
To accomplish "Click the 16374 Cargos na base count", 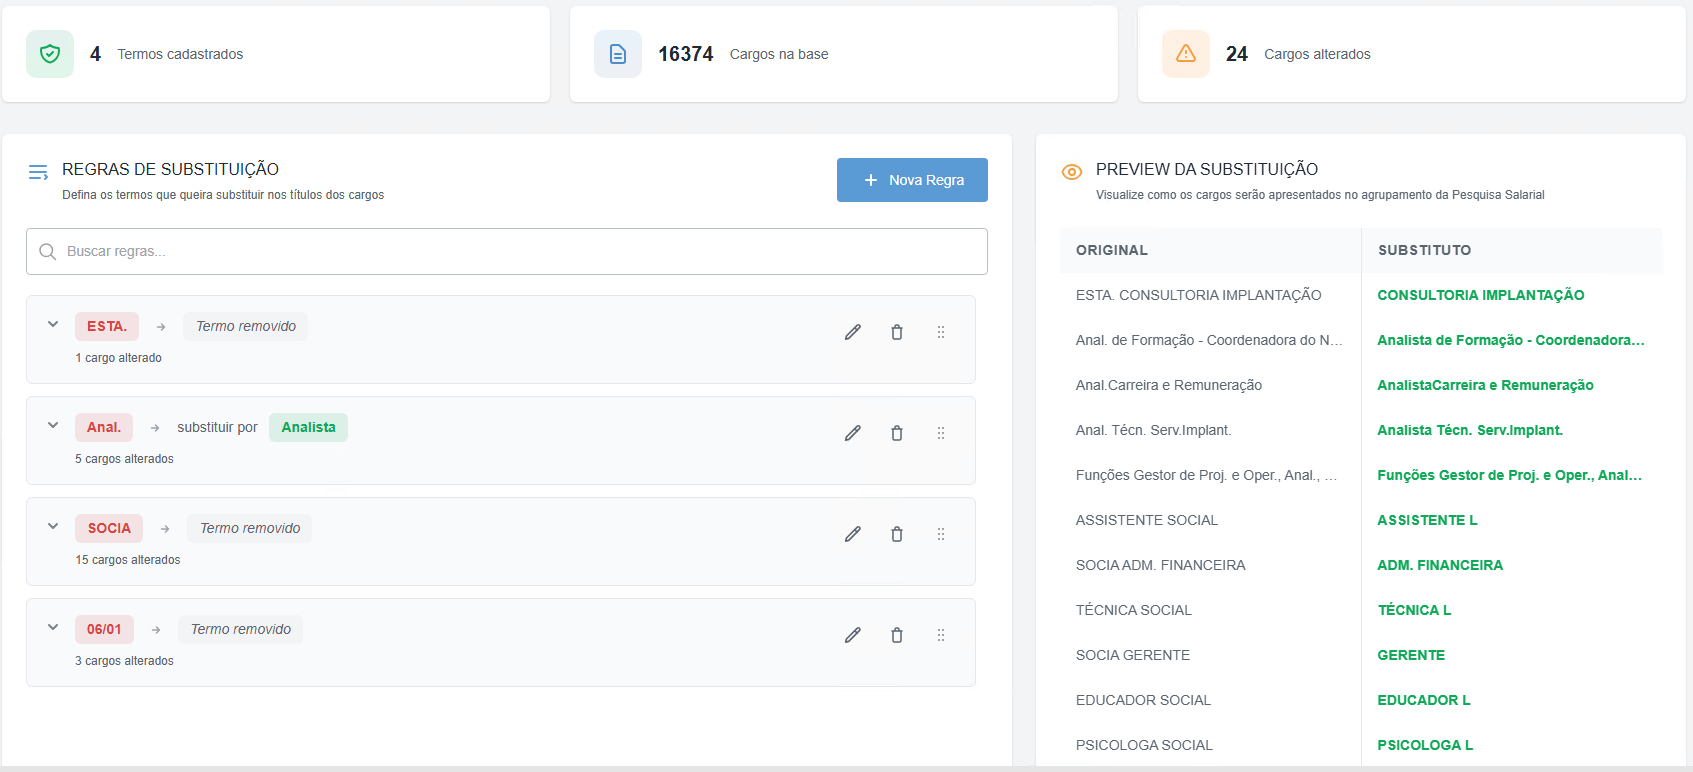I will click(686, 54).
